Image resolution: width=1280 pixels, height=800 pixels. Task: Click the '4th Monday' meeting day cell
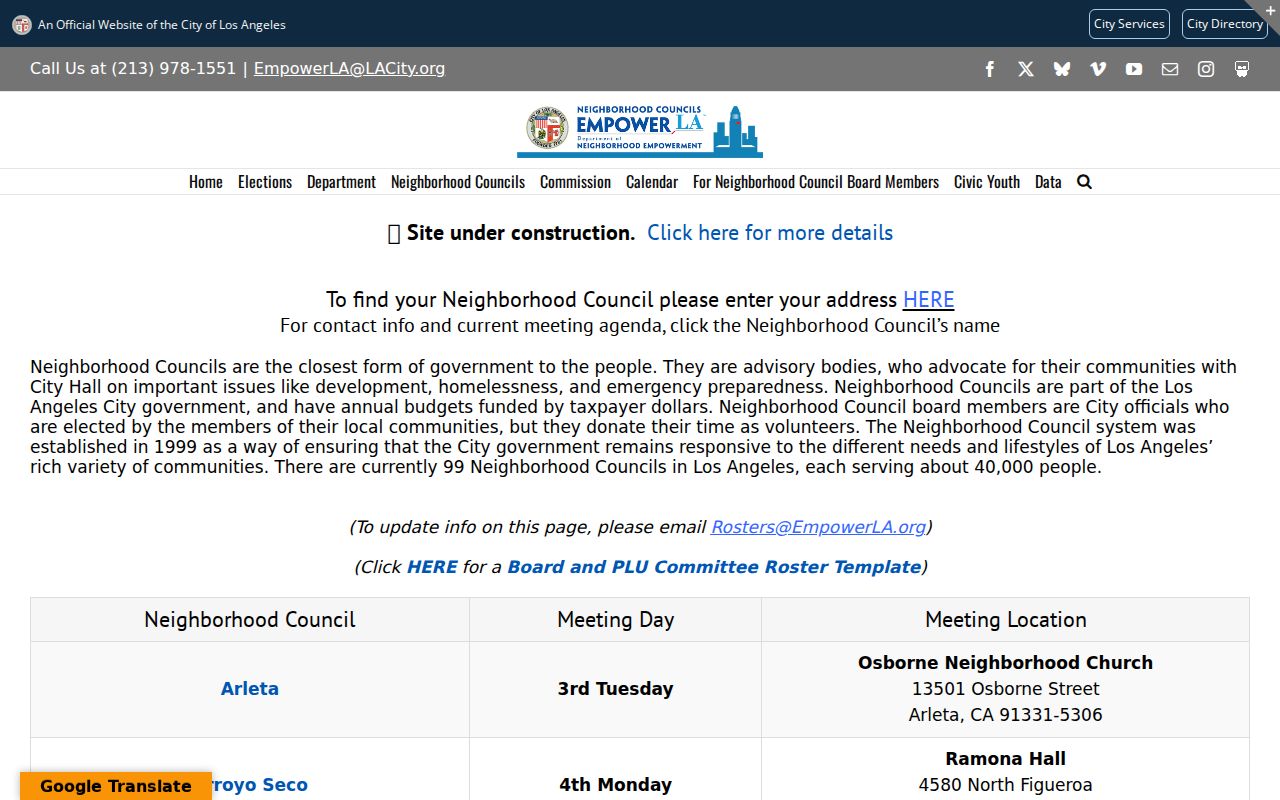point(616,785)
